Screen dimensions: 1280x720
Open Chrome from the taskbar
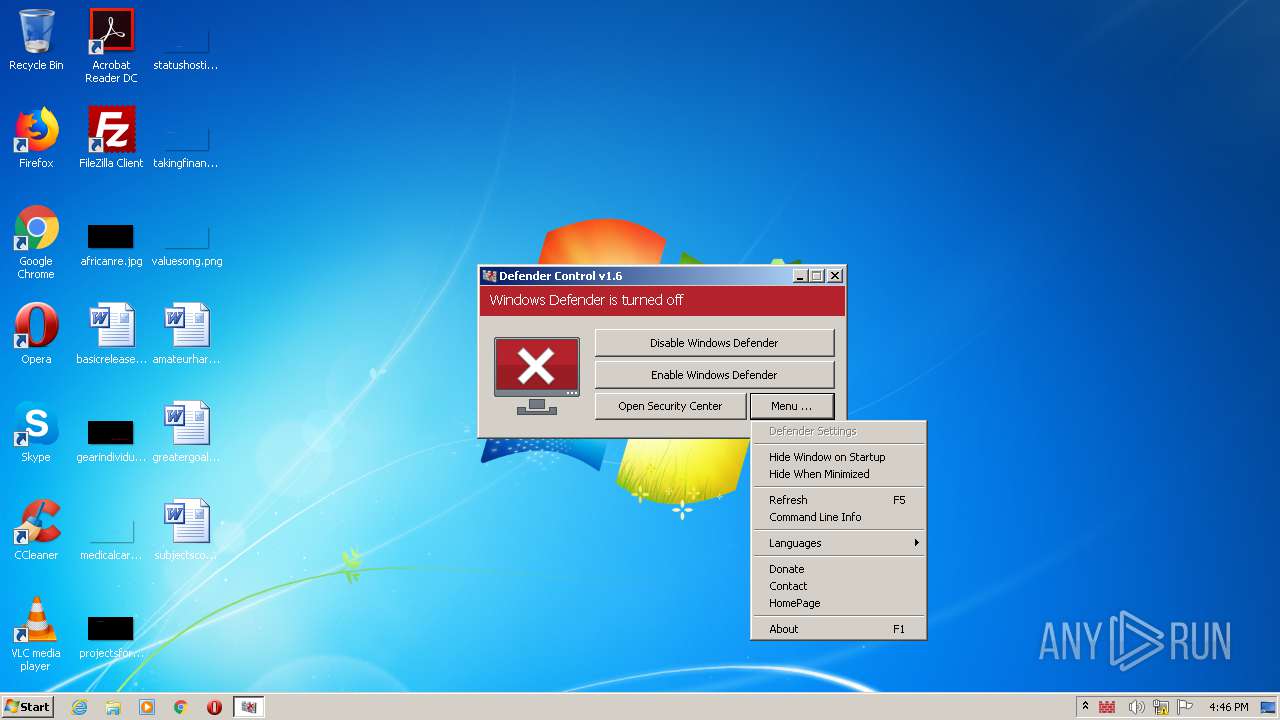pyautogui.click(x=181, y=707)
